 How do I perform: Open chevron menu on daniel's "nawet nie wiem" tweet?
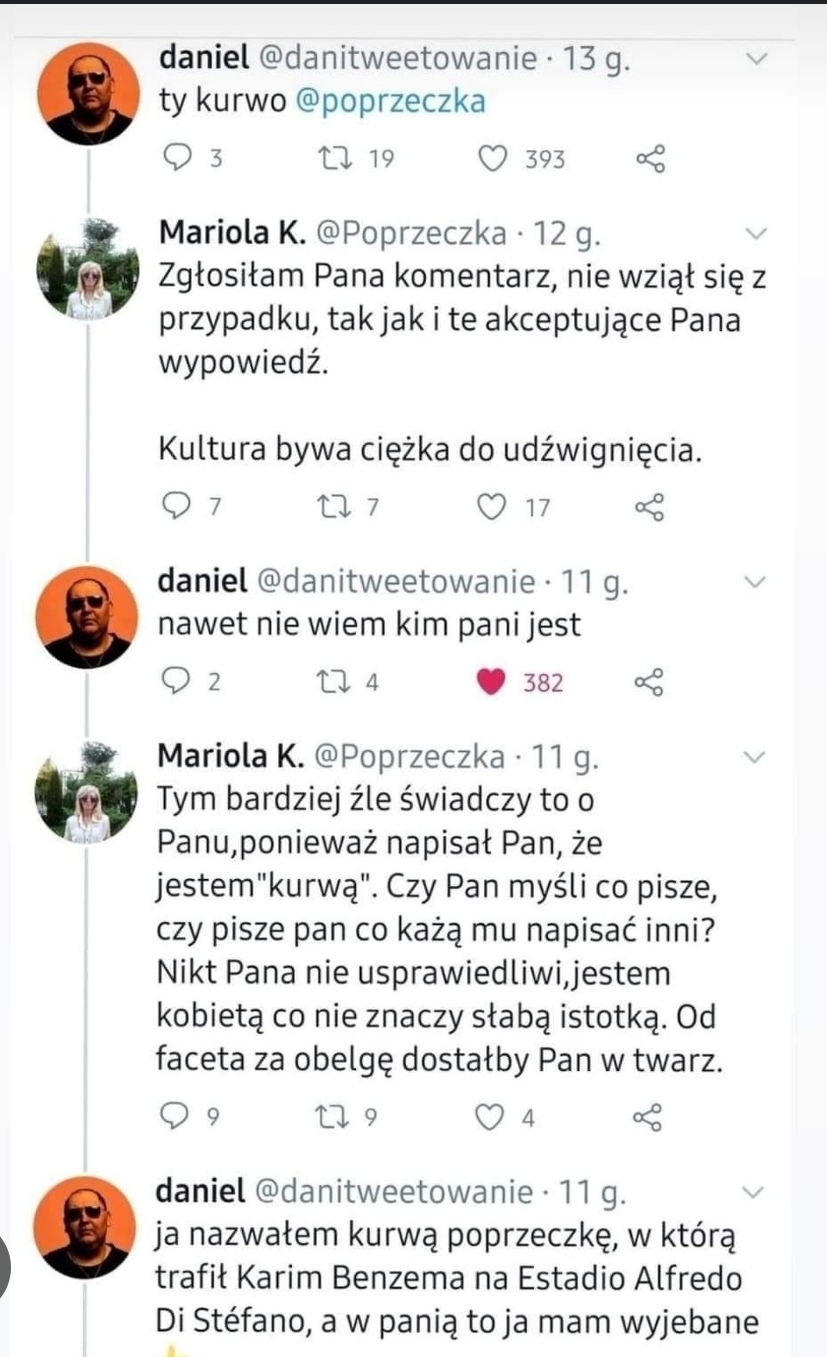[757, 582]
